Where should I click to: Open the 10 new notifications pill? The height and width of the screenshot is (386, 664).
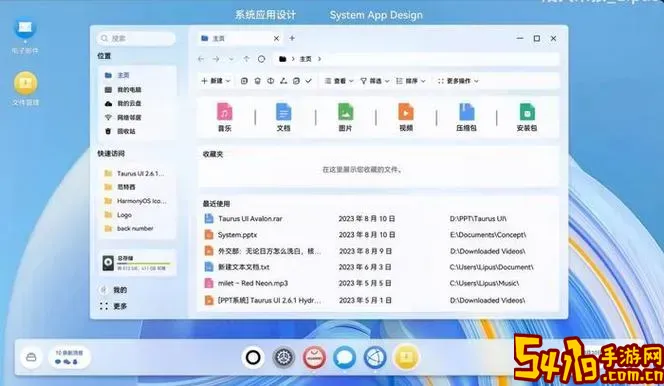coord(69,357)
